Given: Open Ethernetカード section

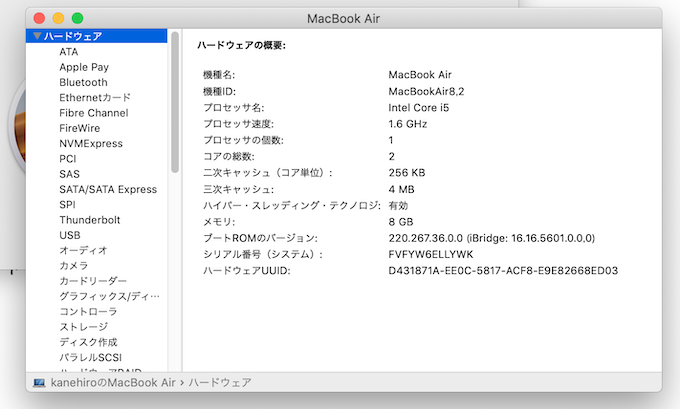Looking at the screenshot, I should [95, 97].
